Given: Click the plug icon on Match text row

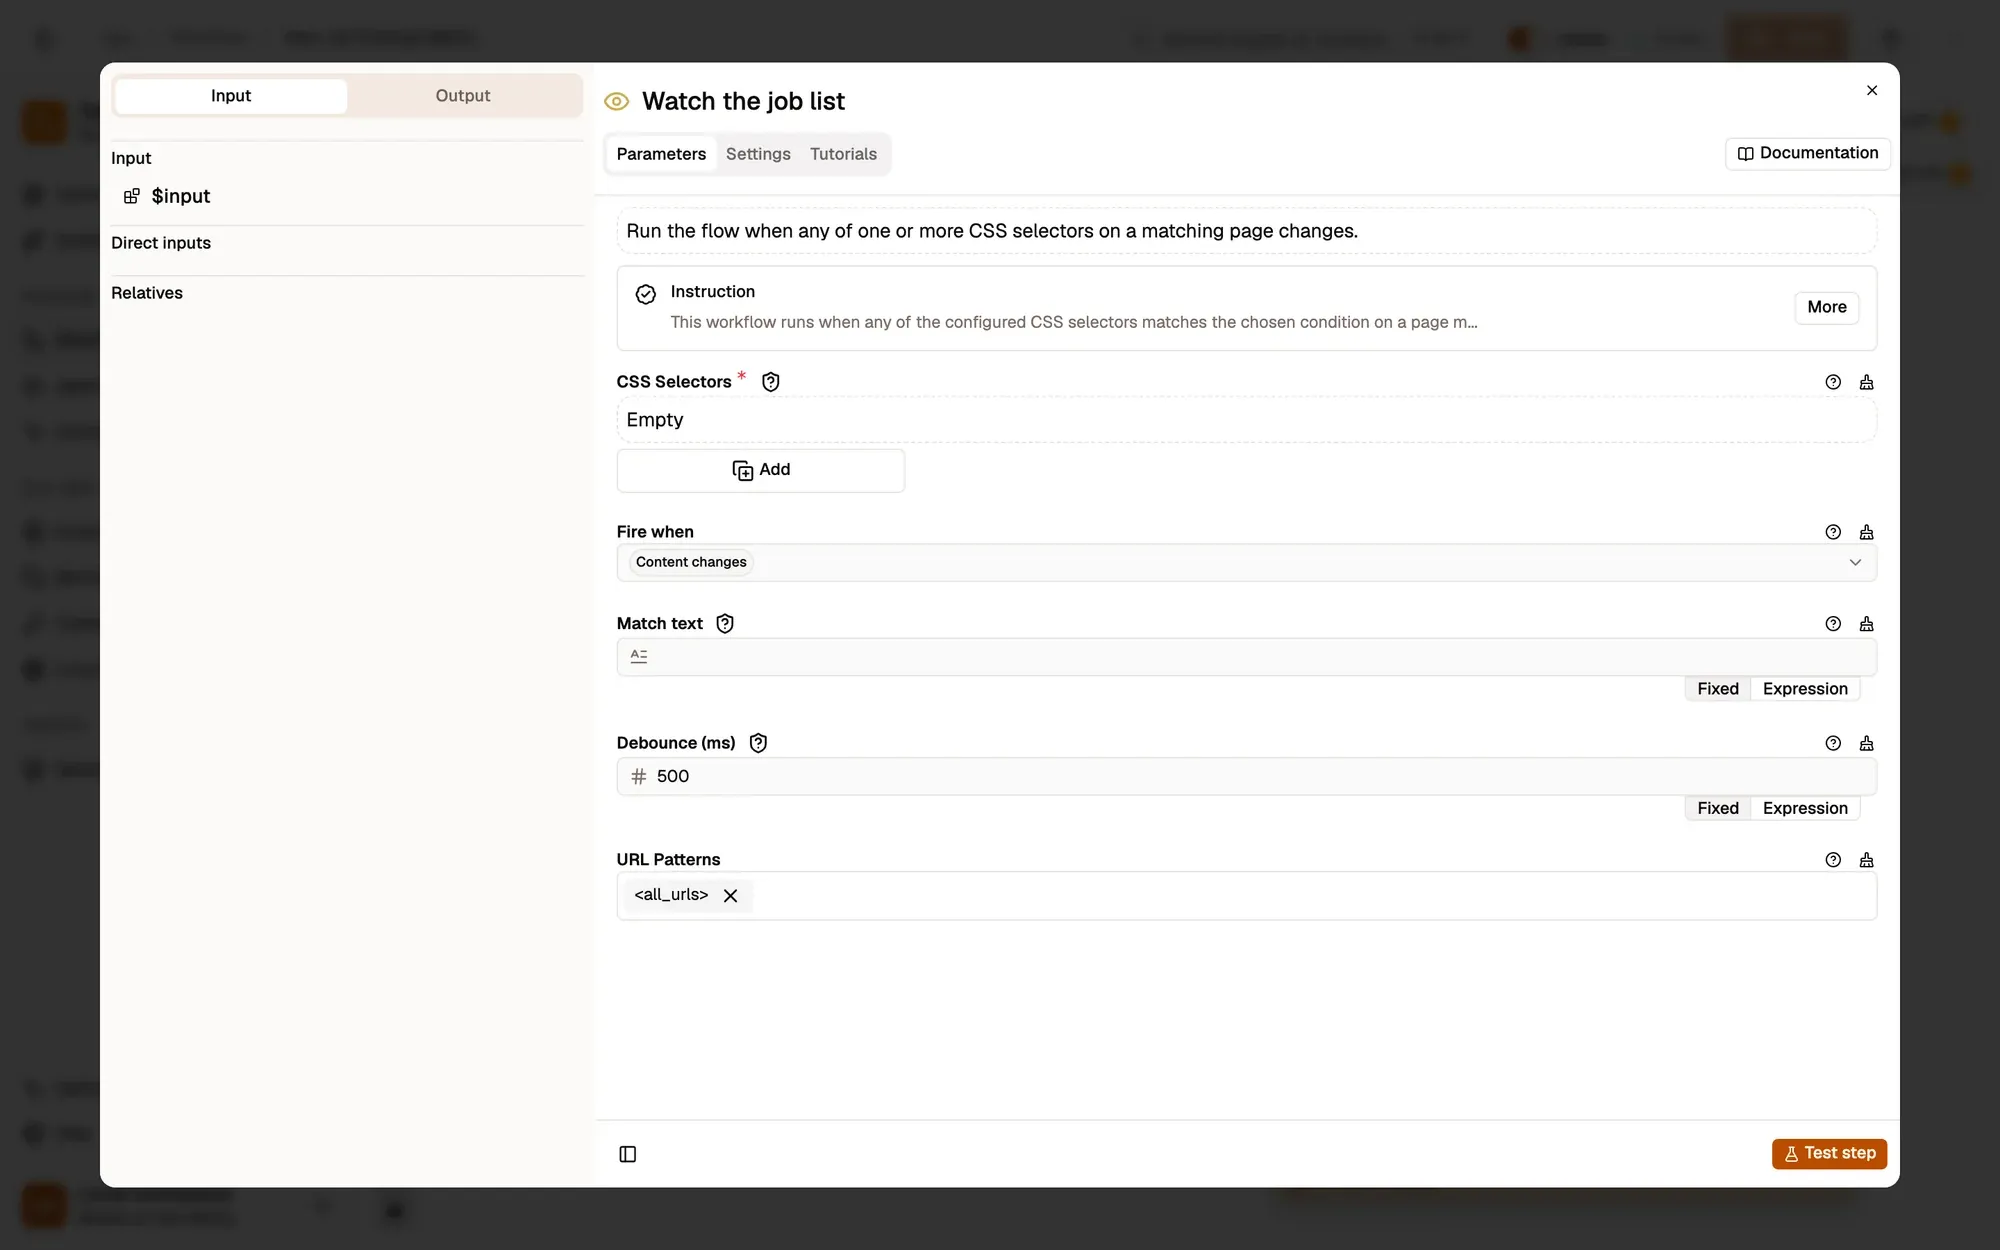Looking at the screenshot, I should (1866, 624).
